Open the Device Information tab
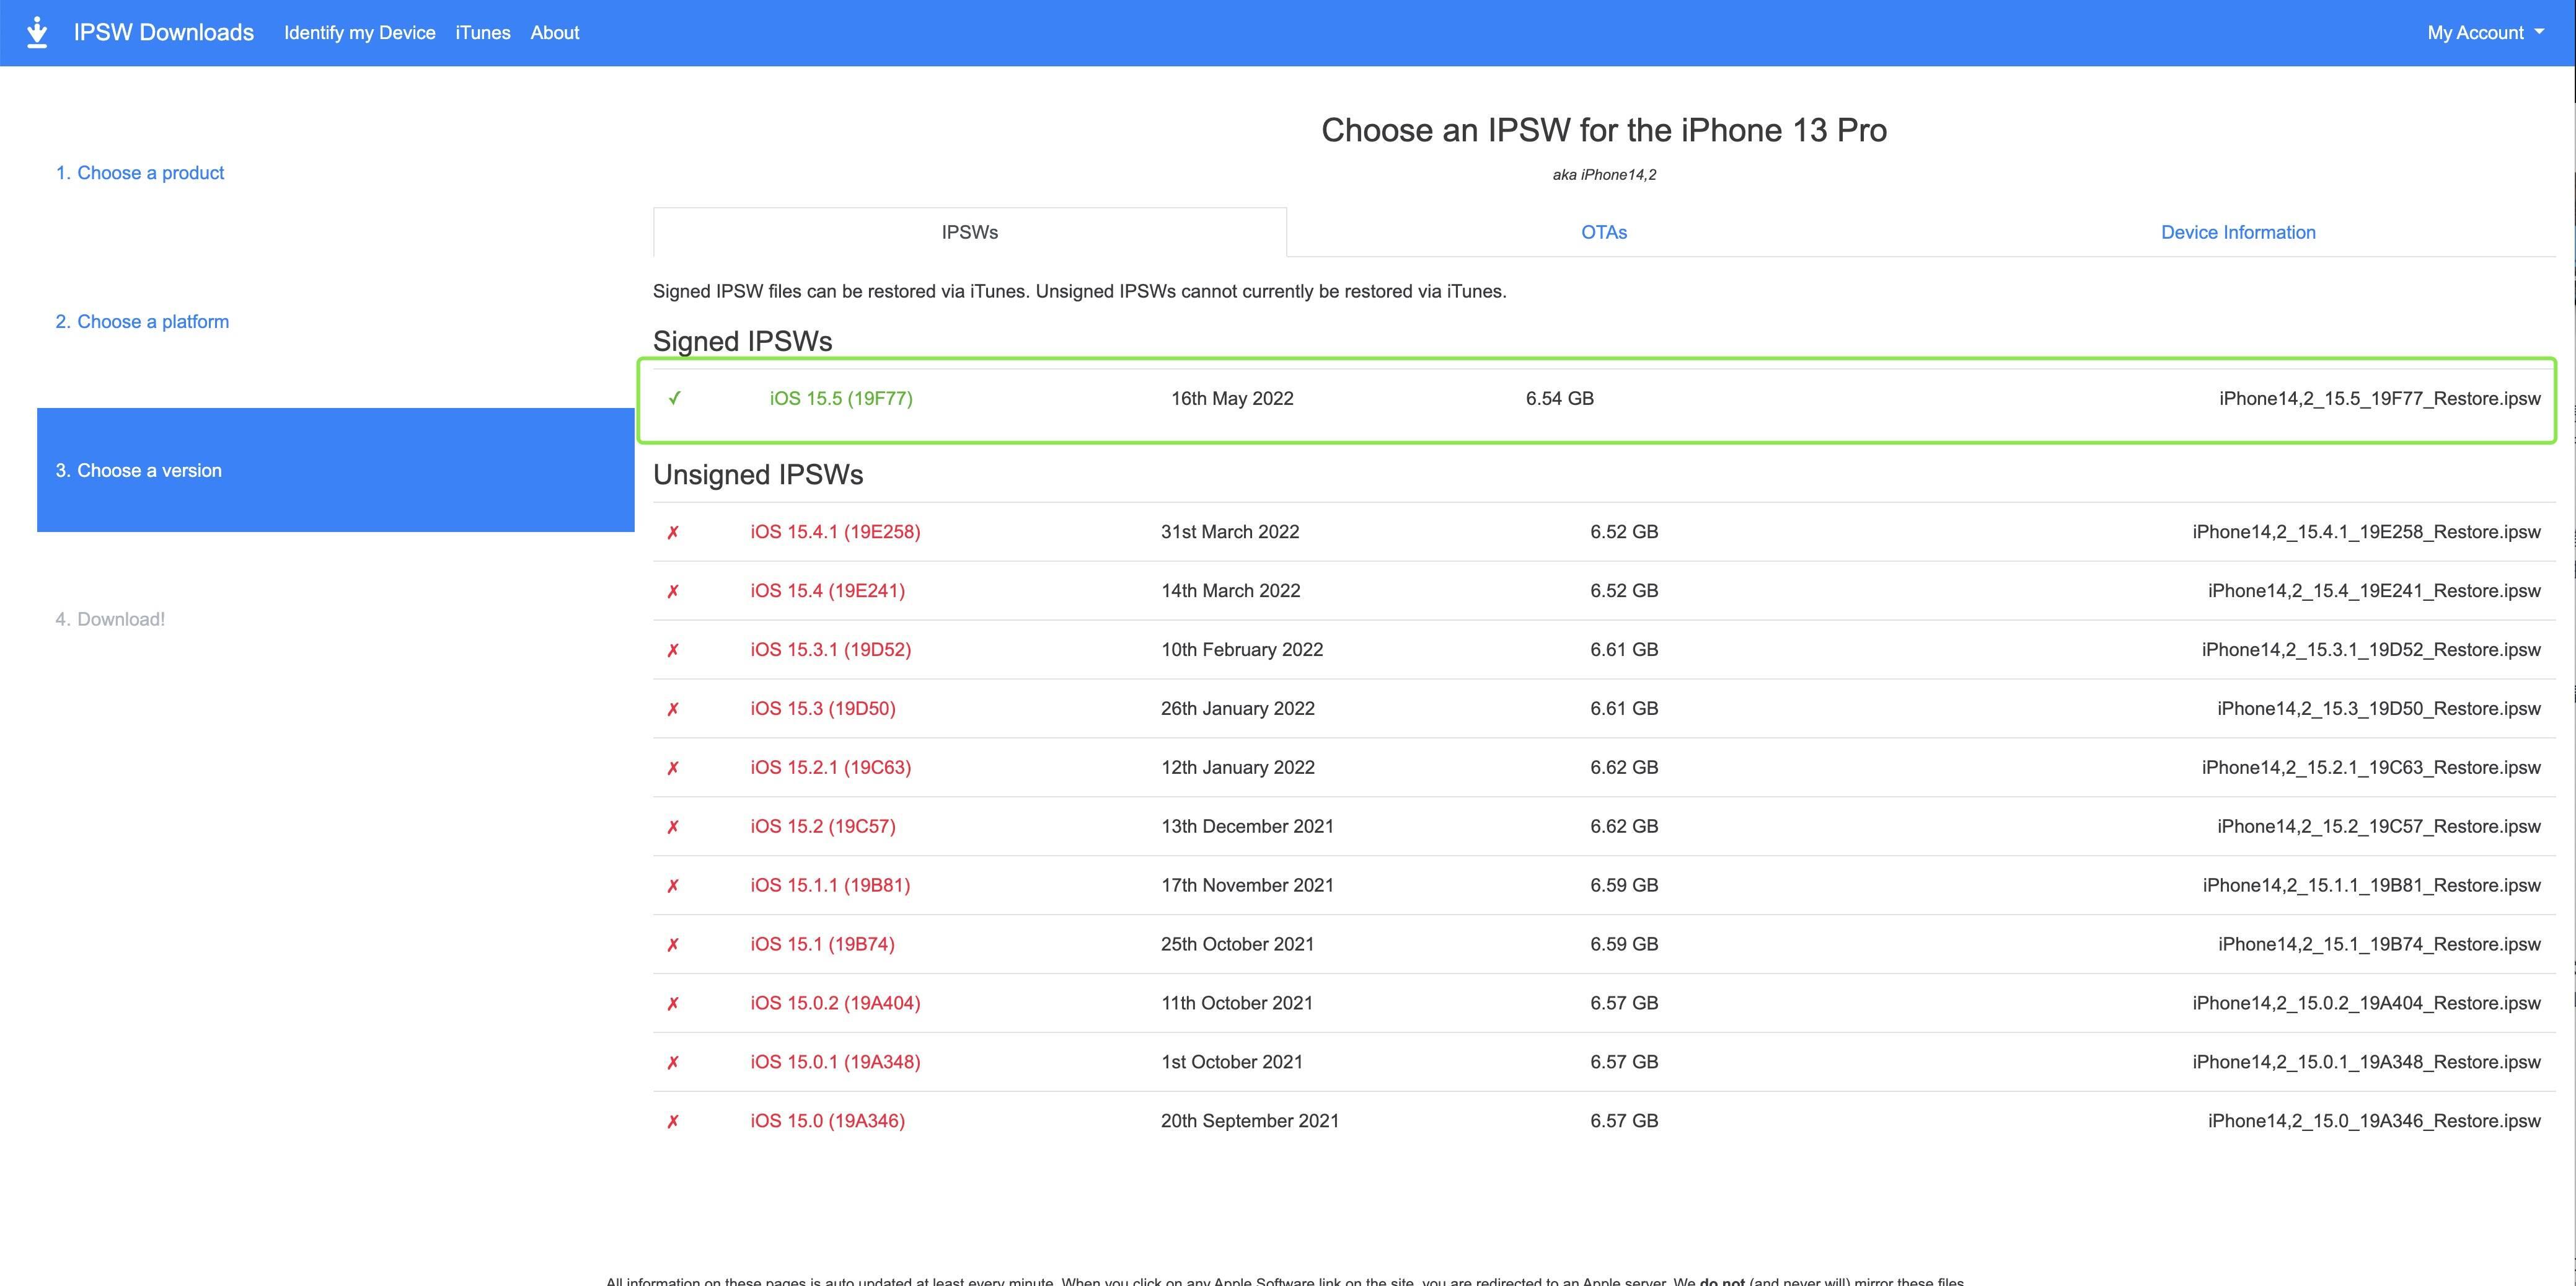This screenshot has width=2576, height=1286. coord(2237,232)
